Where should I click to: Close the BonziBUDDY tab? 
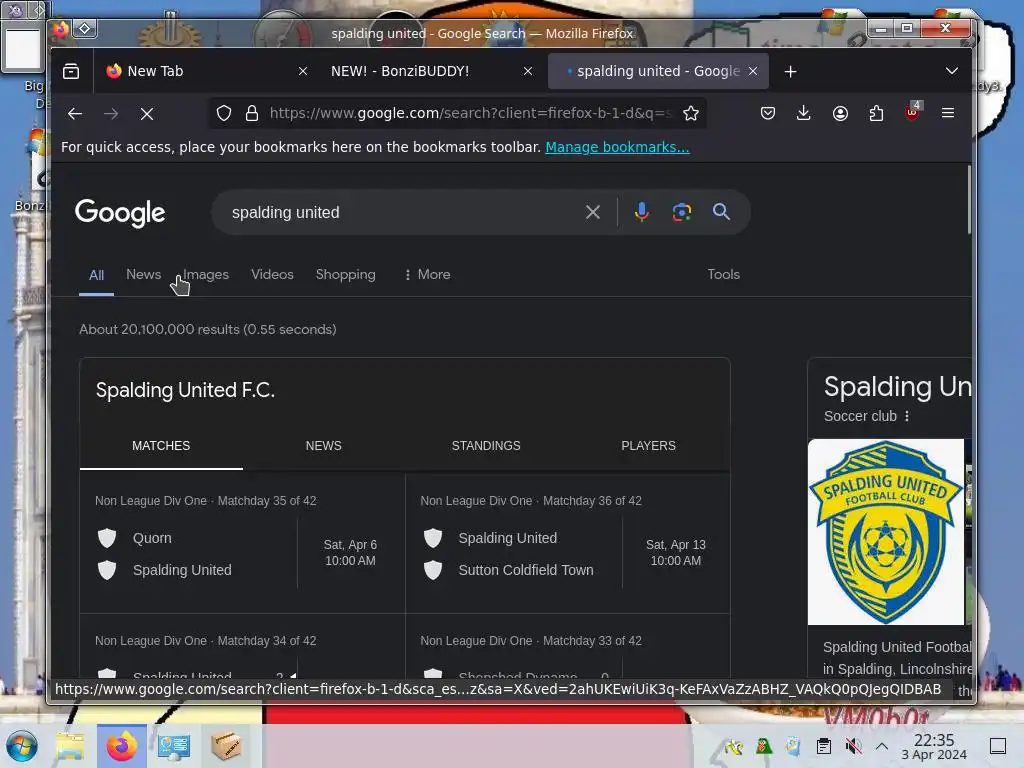528,71
